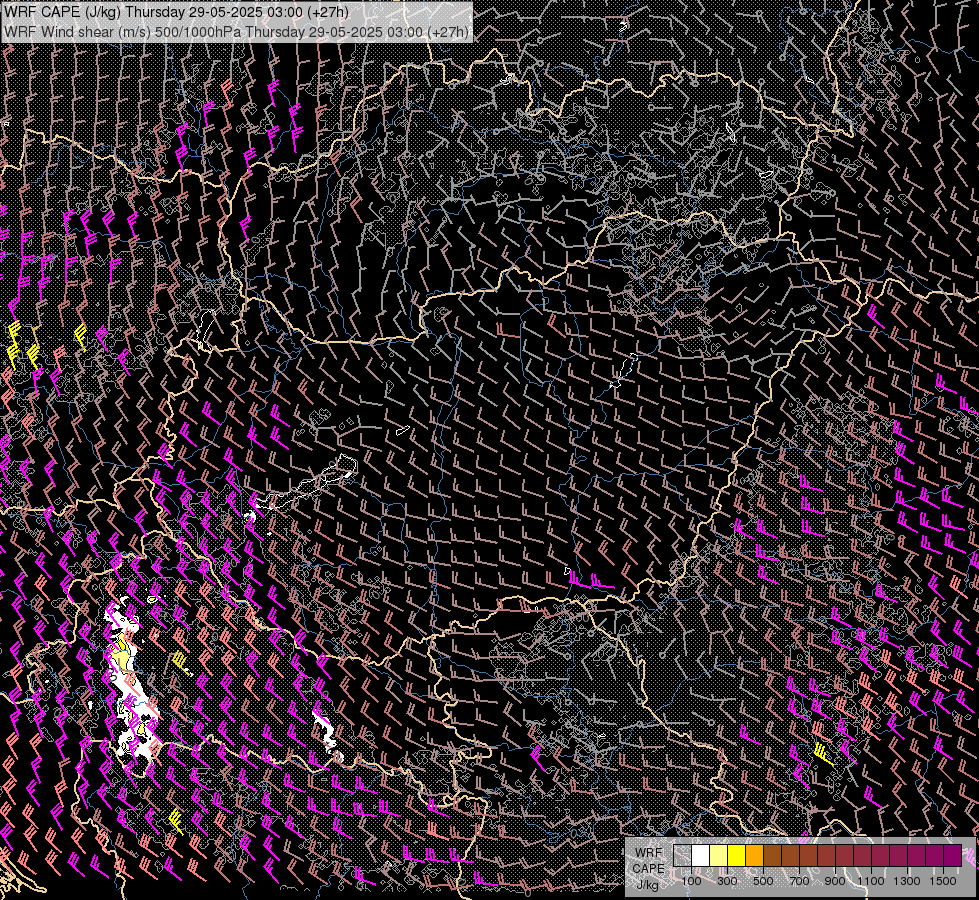This screenshot has width=979, height=900.
Task: Click the 500 legend value
Action: (x=763, y=881)
